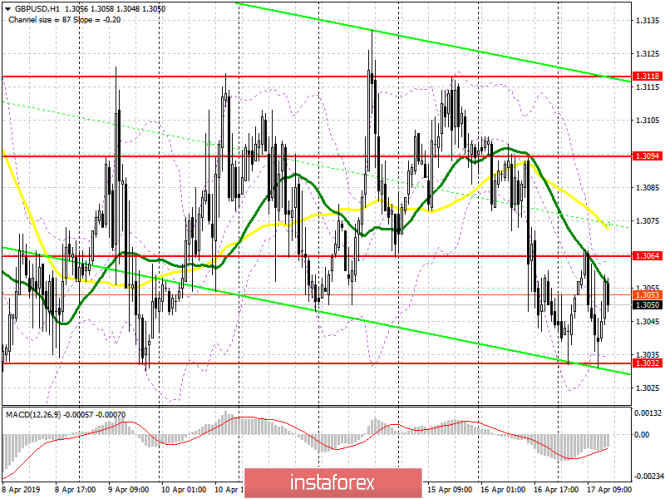Select the 1.3075 price scale value
Viewport: 665px width, 499px height.
tap(648, 221)
